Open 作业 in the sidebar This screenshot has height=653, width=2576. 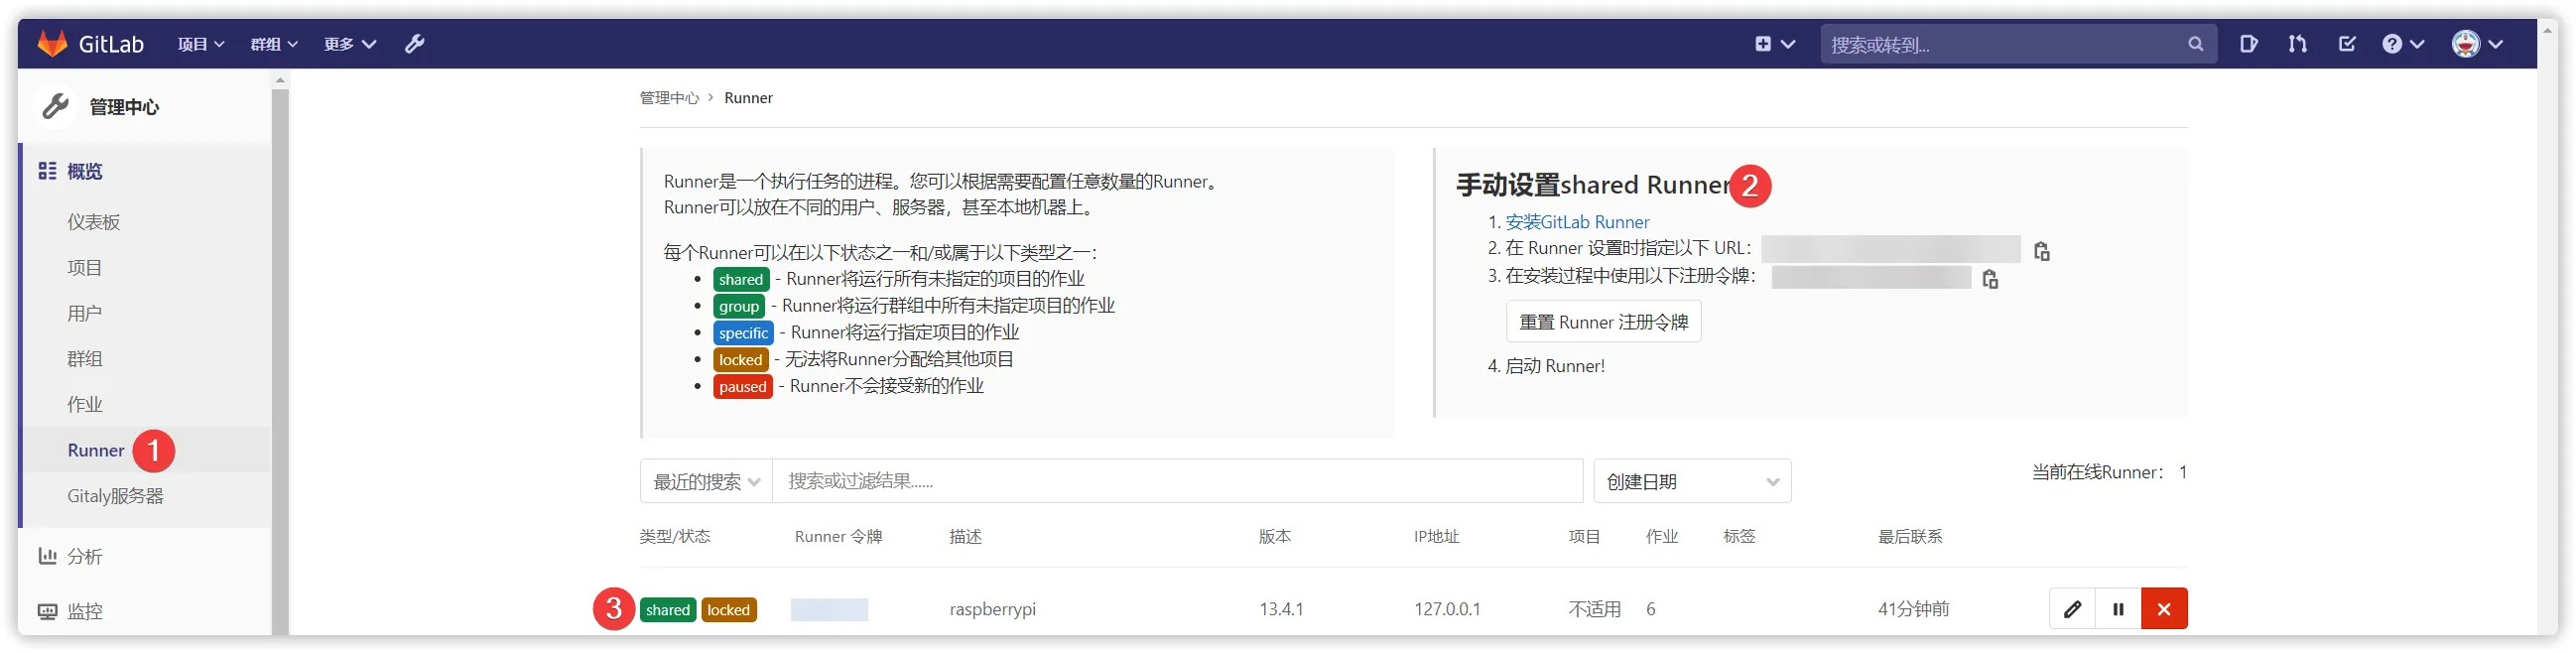84,404
